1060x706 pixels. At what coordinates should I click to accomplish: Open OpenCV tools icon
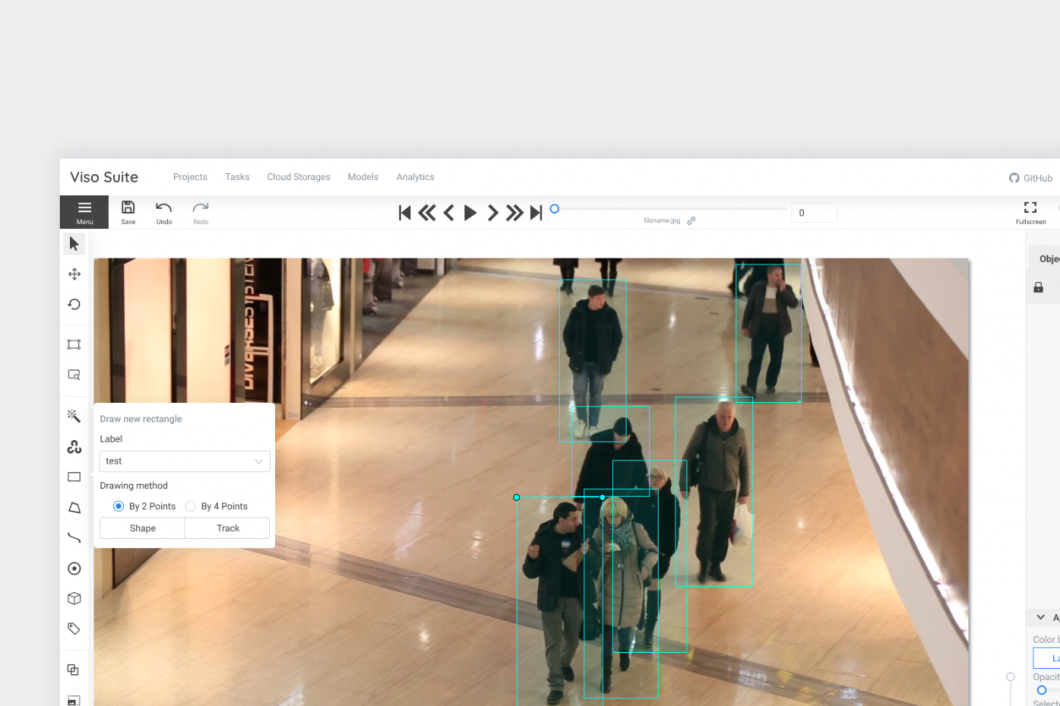coord(74,446)
